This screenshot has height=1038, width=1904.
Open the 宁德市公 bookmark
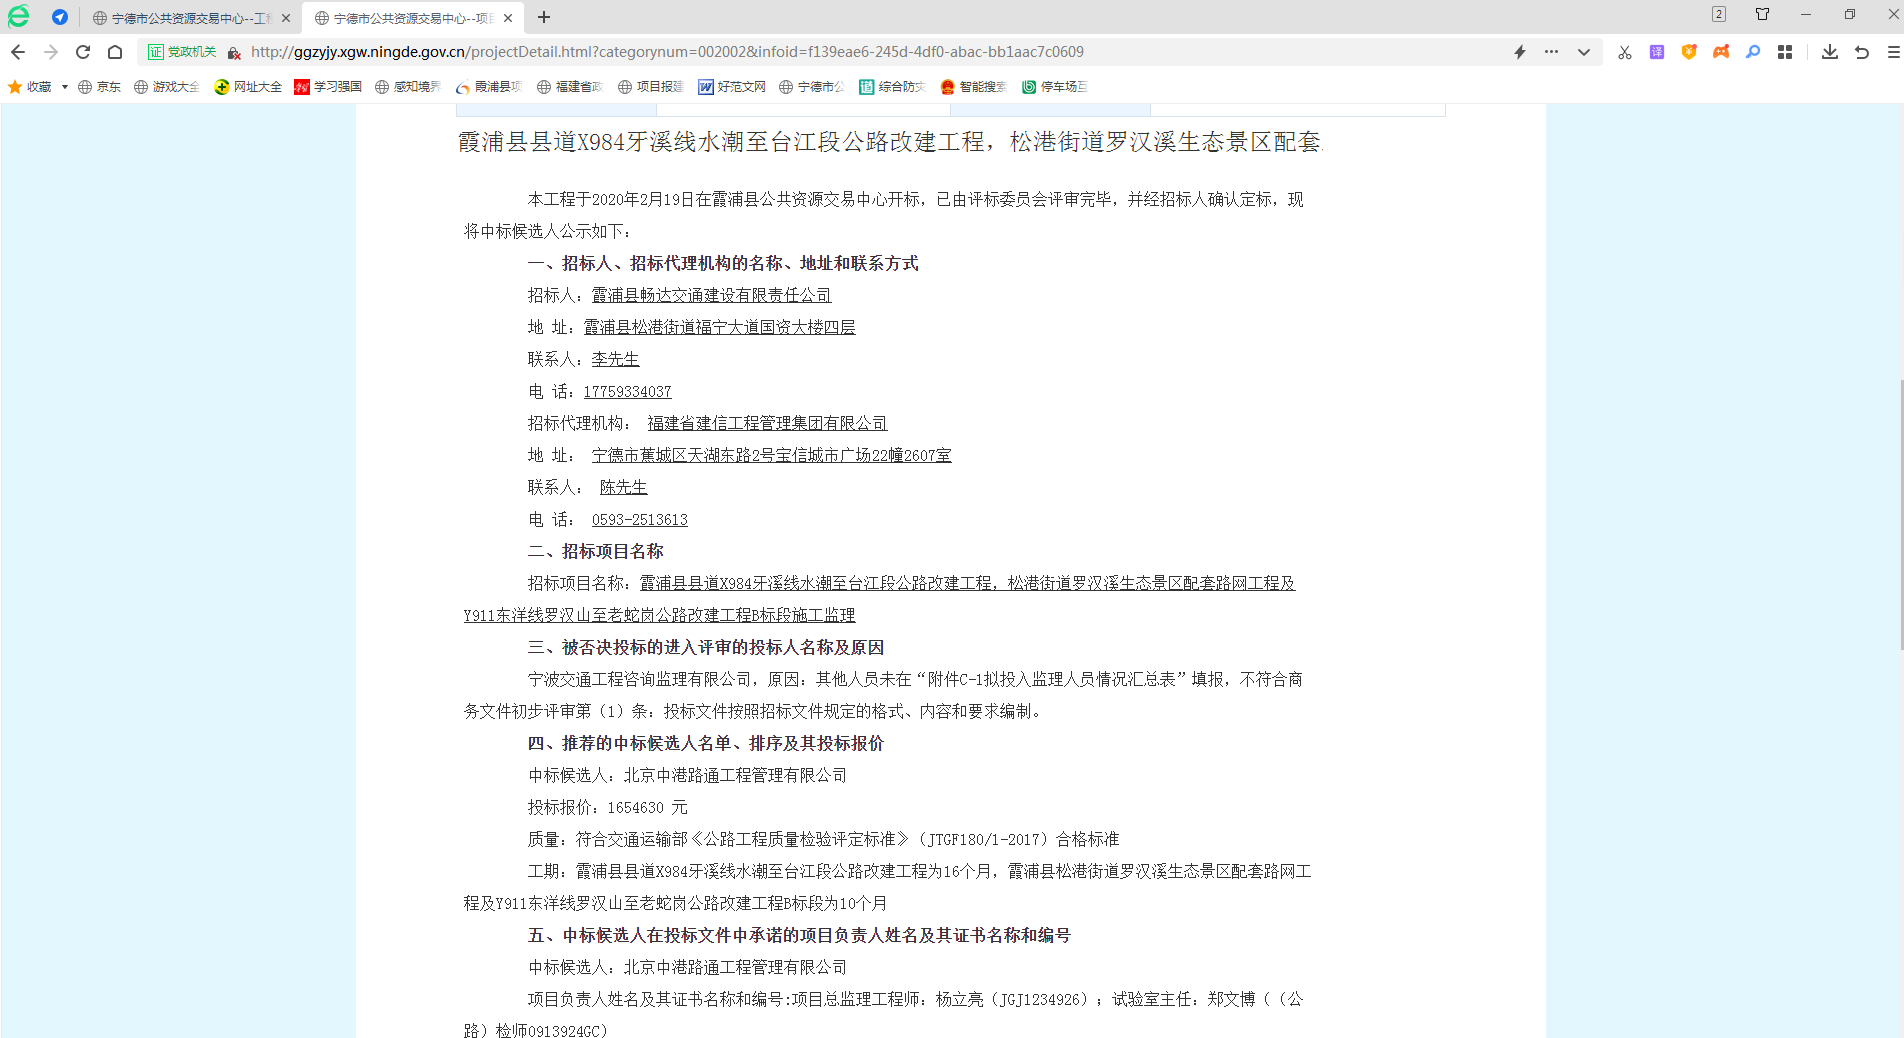coord(812,87)
